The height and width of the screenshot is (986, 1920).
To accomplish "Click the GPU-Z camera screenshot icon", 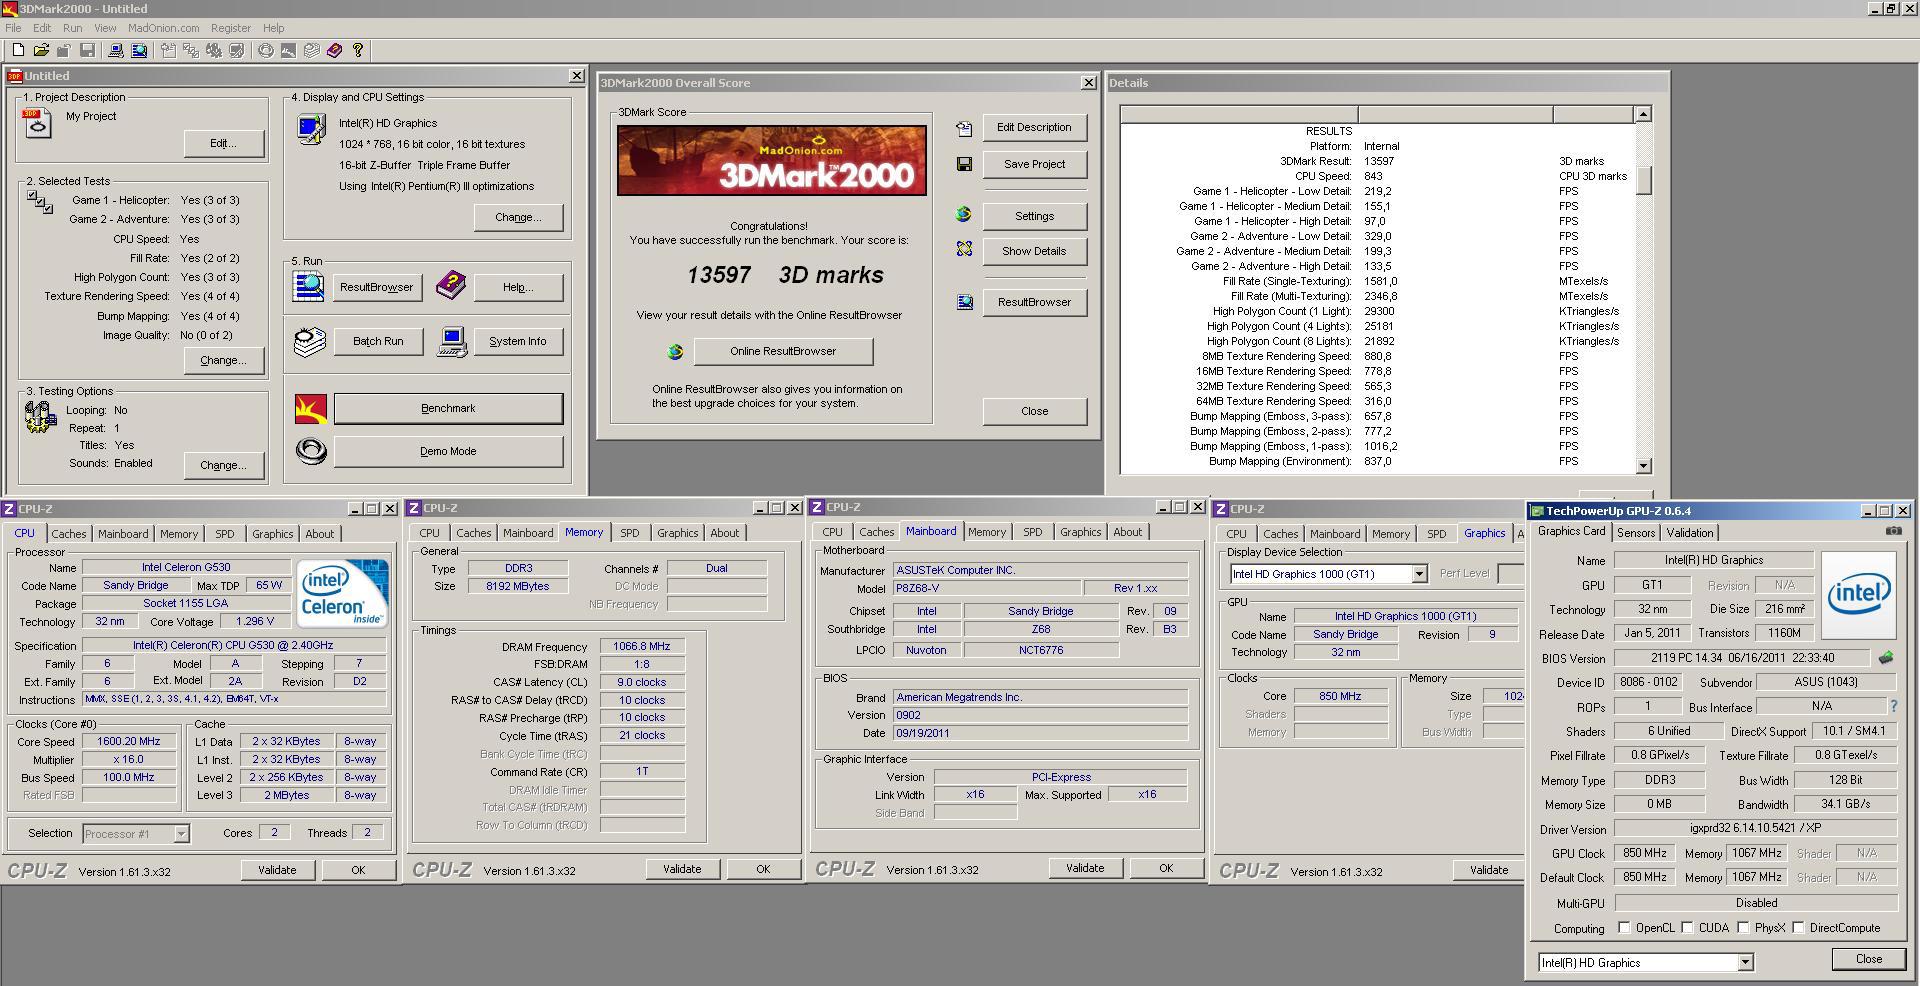I will [x=1893, y=531].
